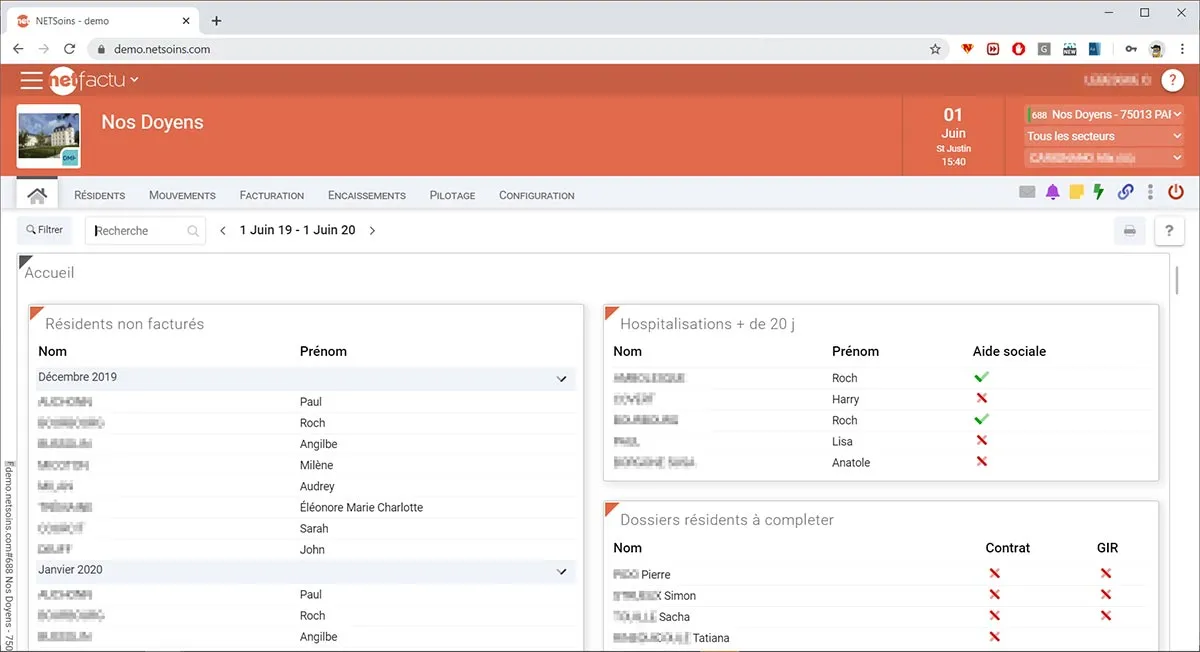
Task: Click the red power logout icon
Action: coord(1176,193)
